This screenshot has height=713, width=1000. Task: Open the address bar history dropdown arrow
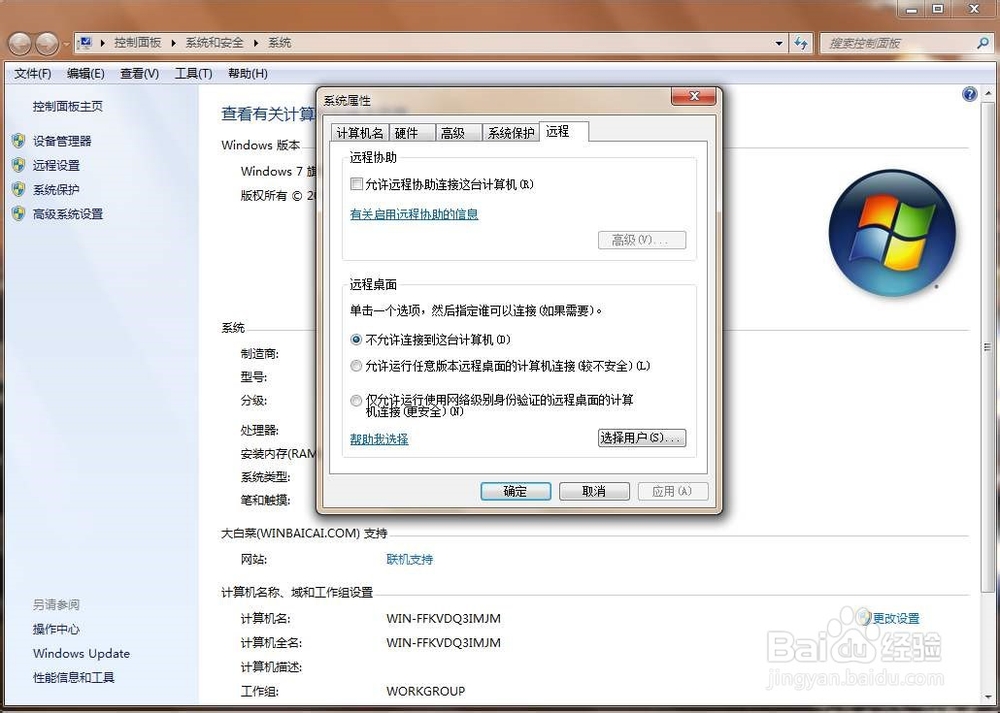coord(779,43)
